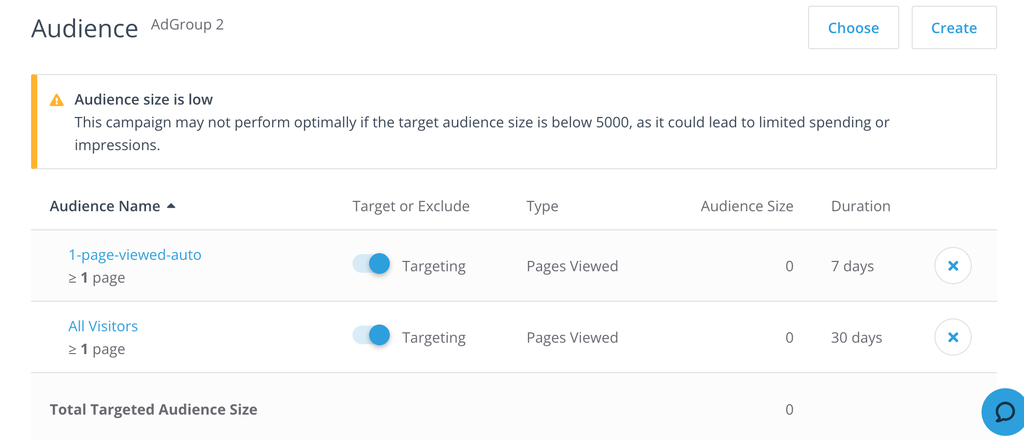Remove the 1-page-viewed-auto audience with X icon

pyautogui.click(x=953, y=266)
